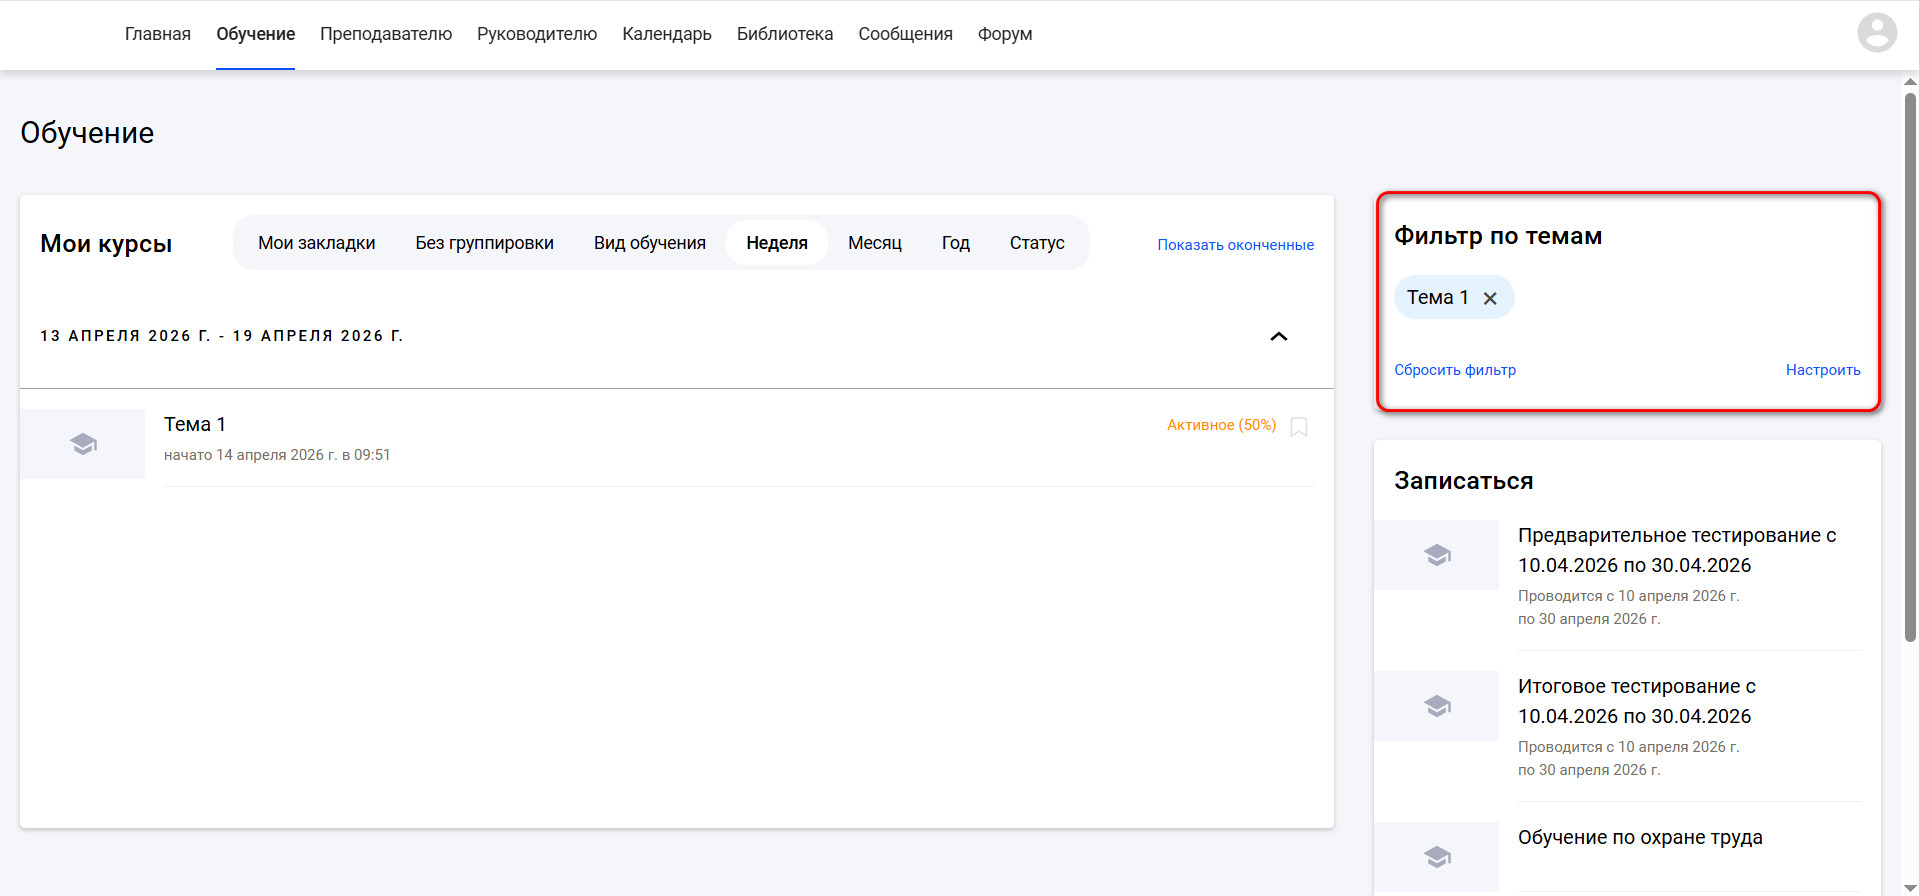
Task: Go to the Библиотека section
Action: click(785, 34)
